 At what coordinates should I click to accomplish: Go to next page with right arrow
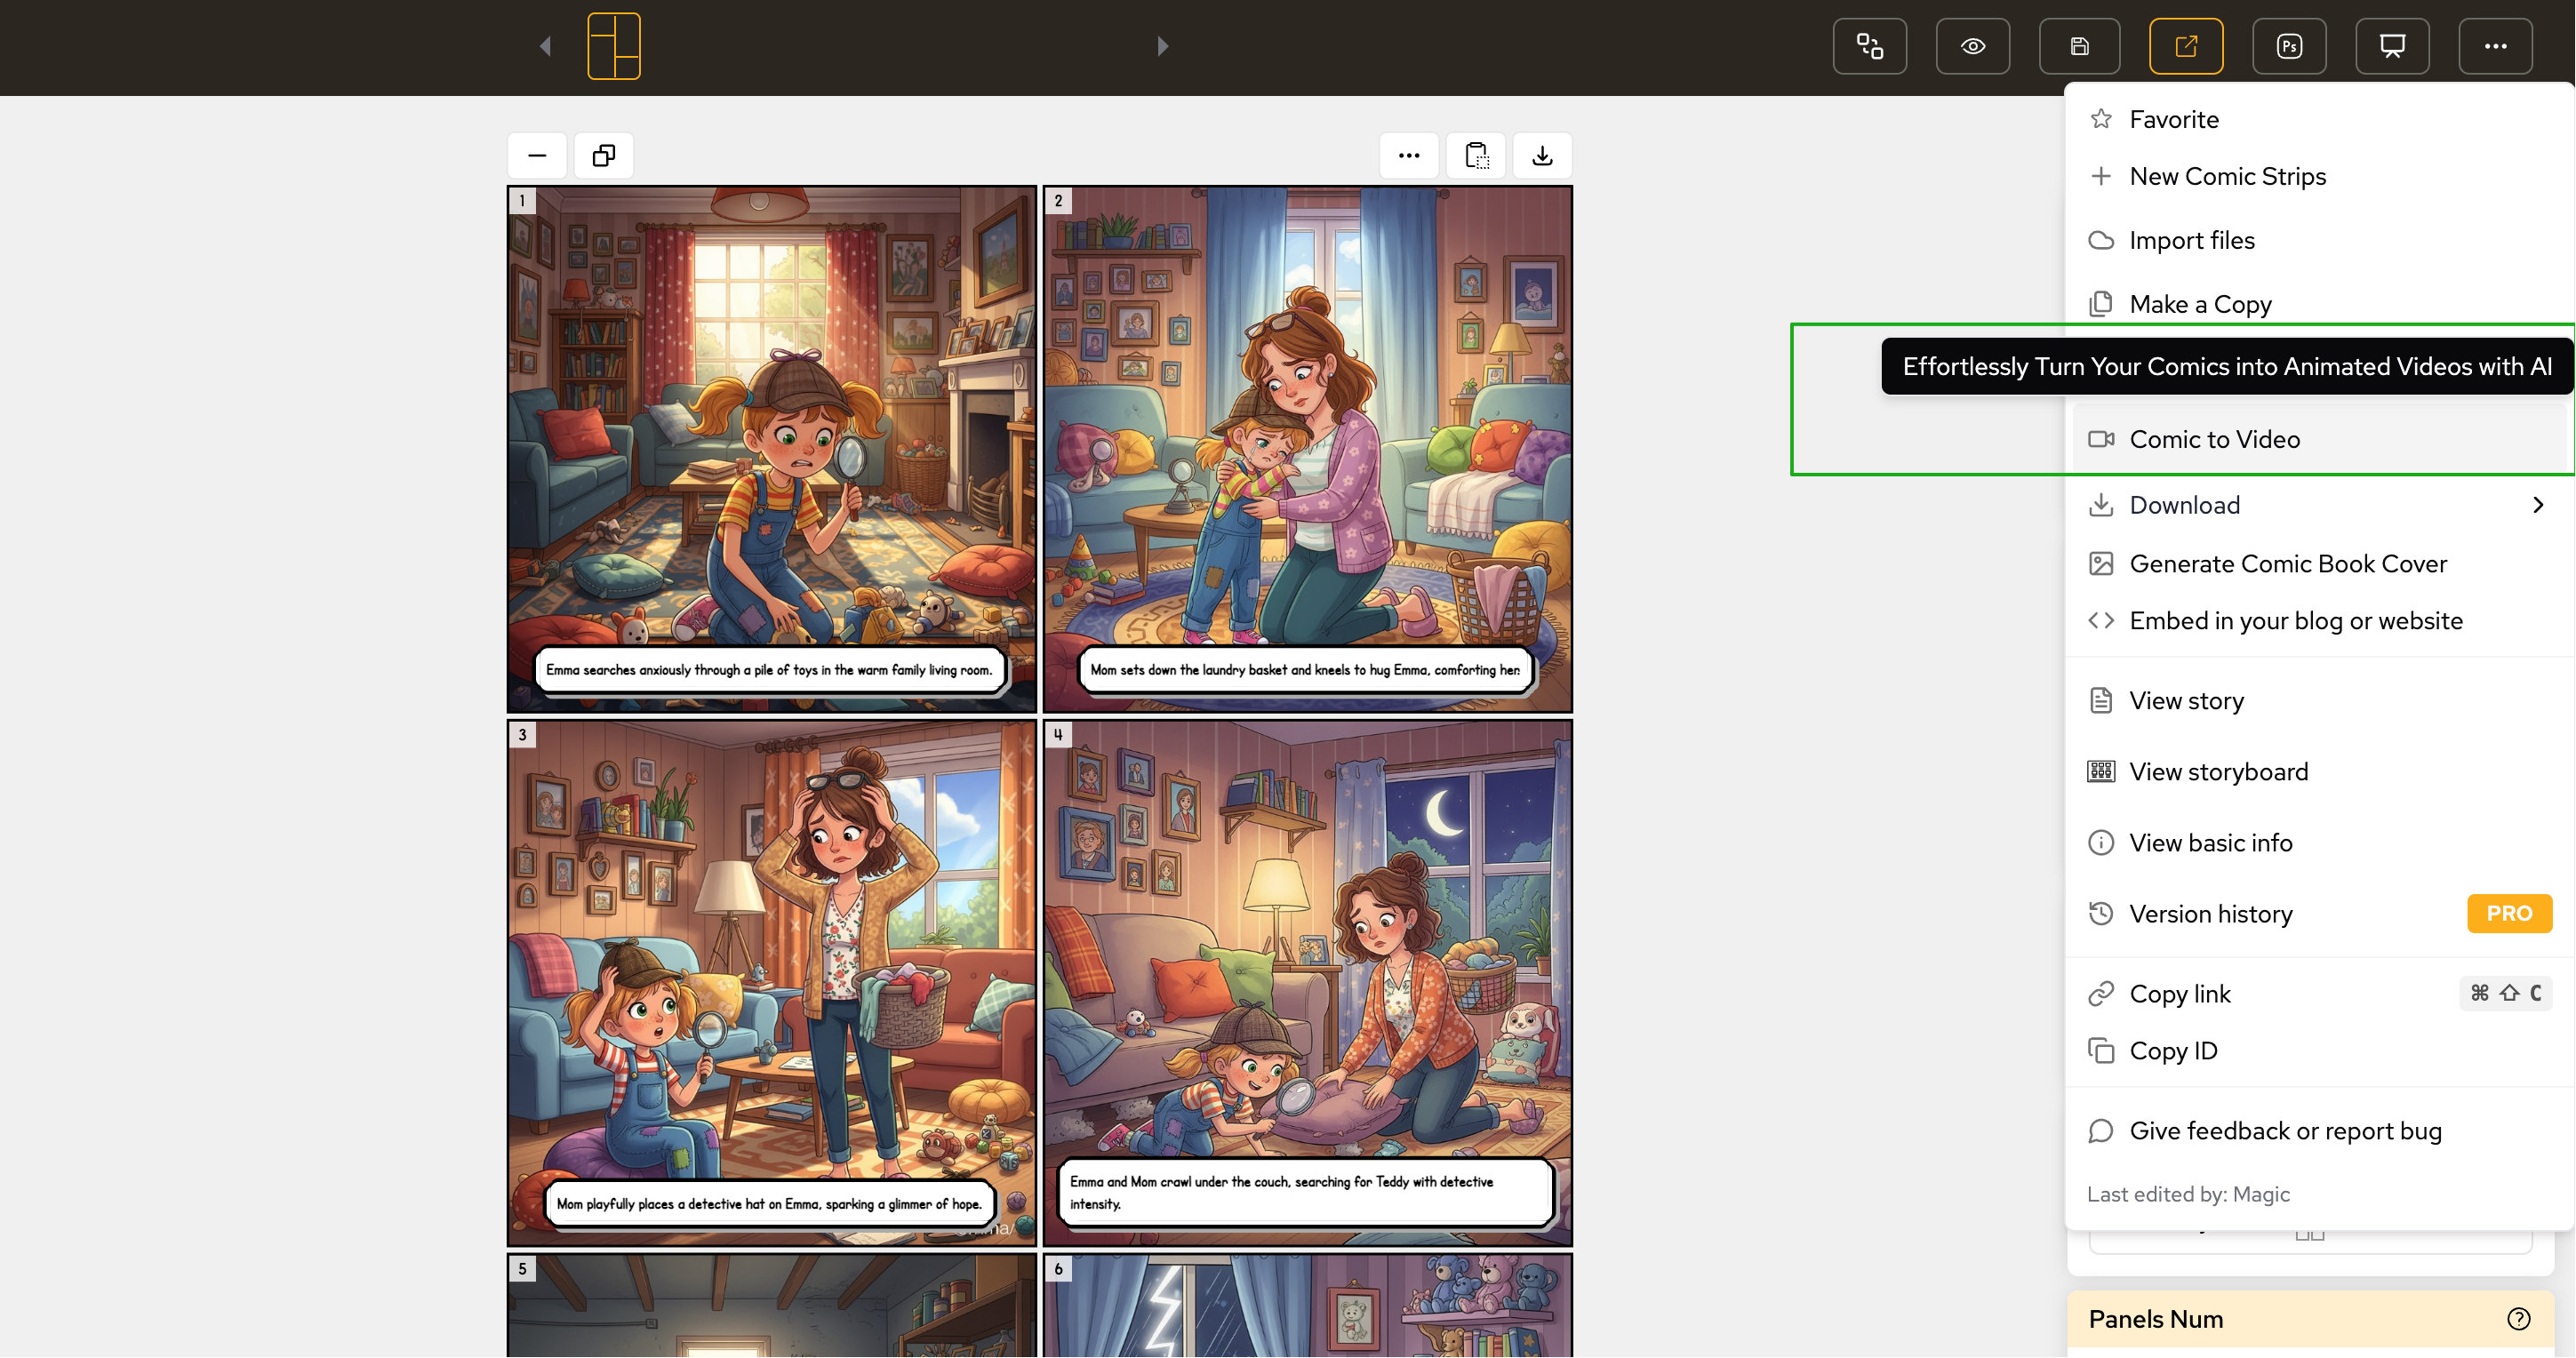point(1162,46)
